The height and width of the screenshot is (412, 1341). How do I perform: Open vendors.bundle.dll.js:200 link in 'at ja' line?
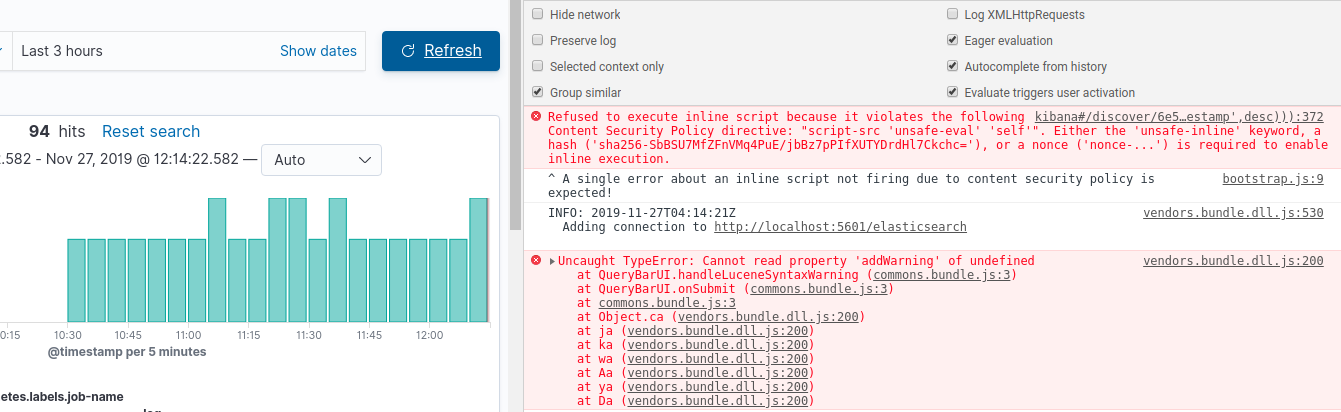(717, 331)
